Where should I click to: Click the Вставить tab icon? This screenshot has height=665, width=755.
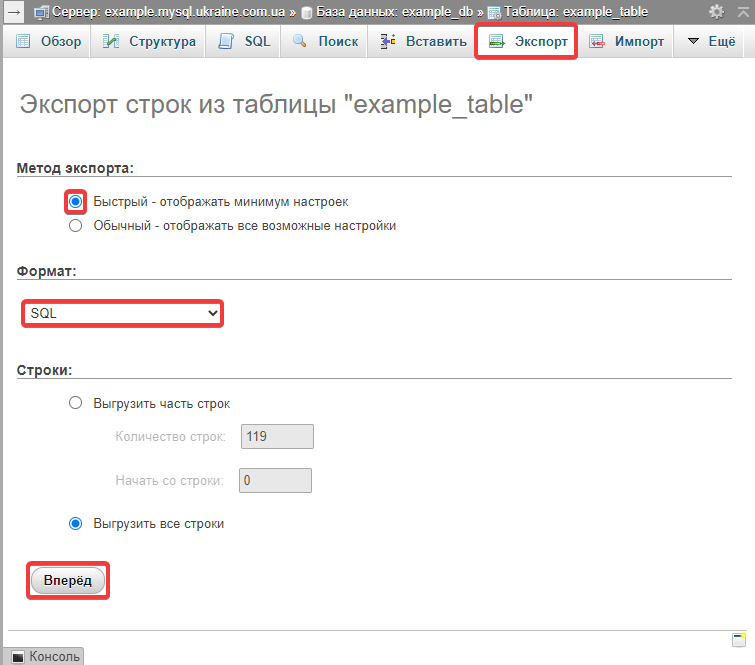388,42
